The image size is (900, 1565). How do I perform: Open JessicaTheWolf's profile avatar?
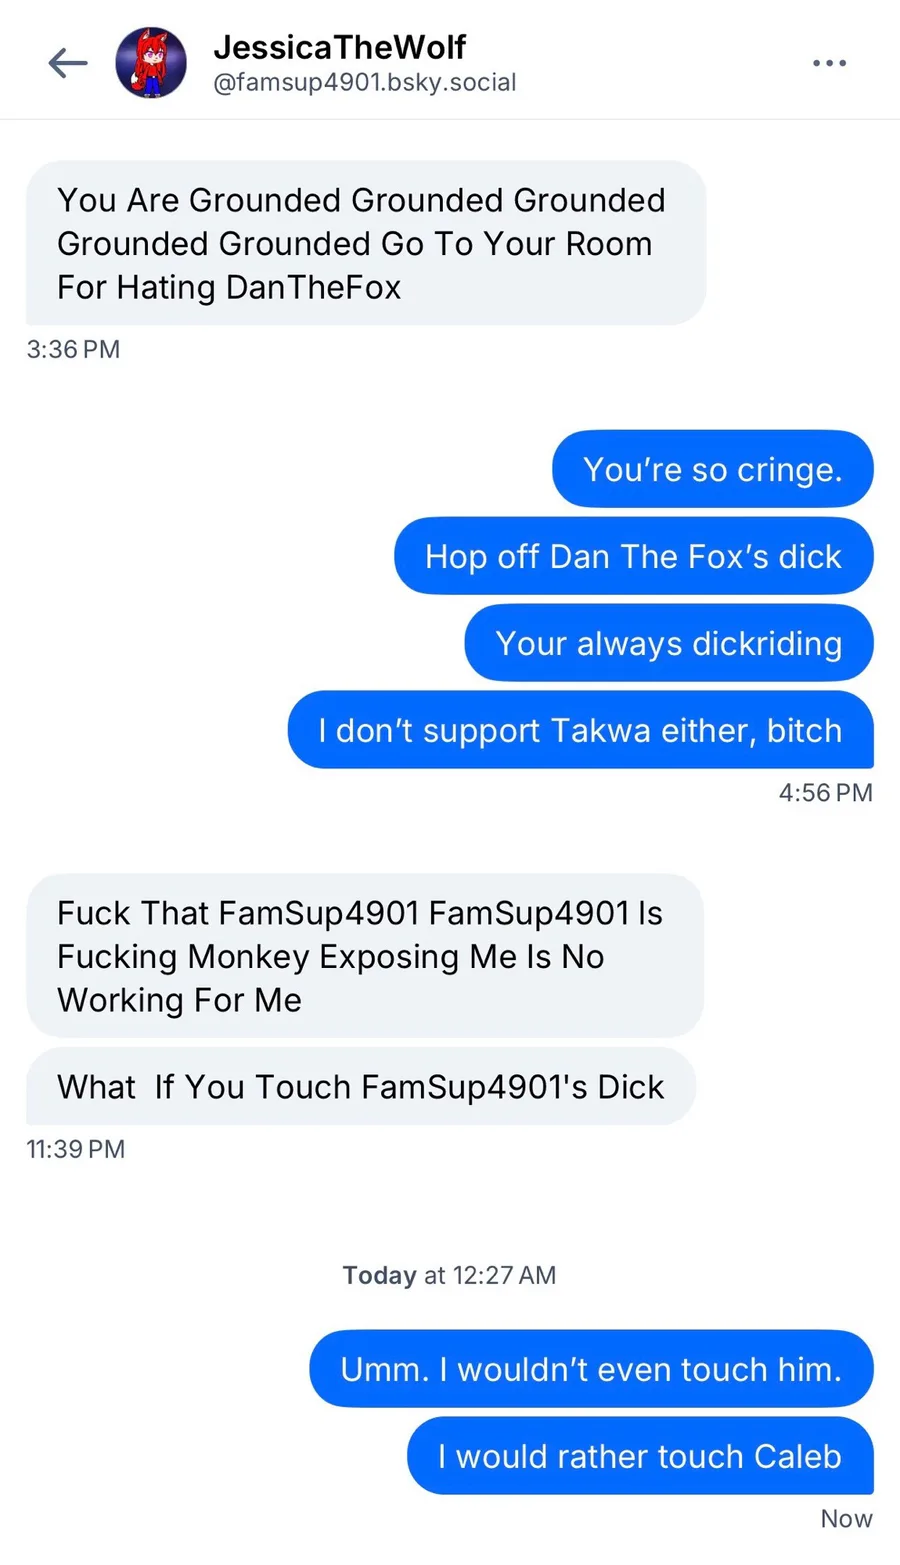pyautogui.click(x=151, y=63)
